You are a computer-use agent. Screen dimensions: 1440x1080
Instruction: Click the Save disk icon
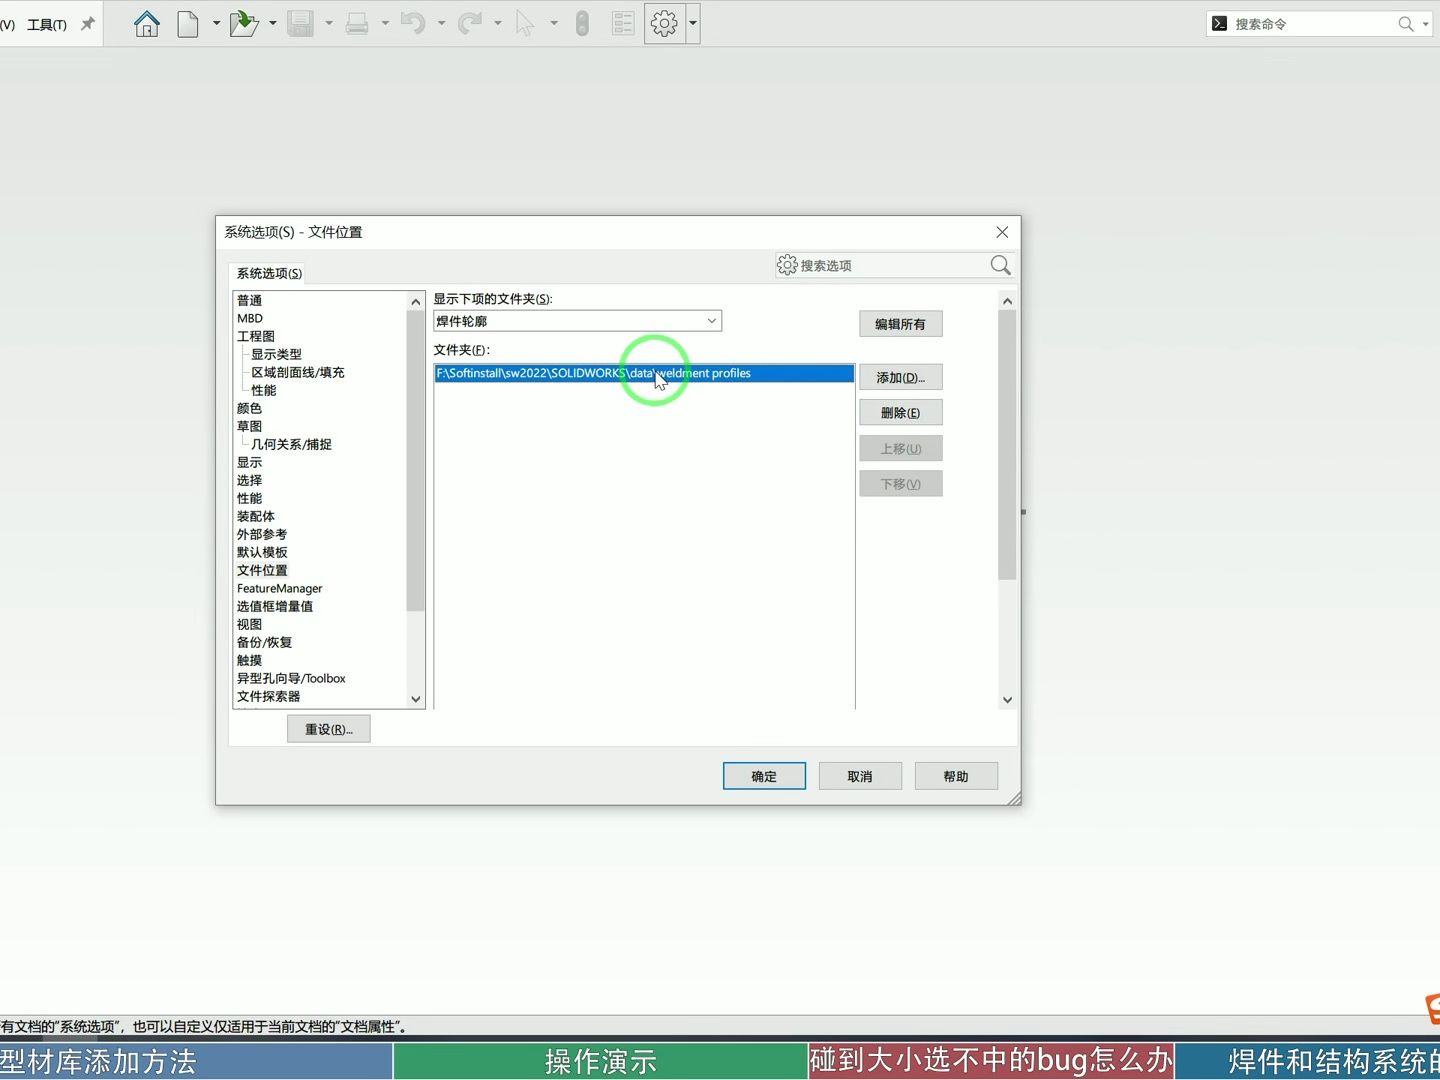(x=300, y=23)
